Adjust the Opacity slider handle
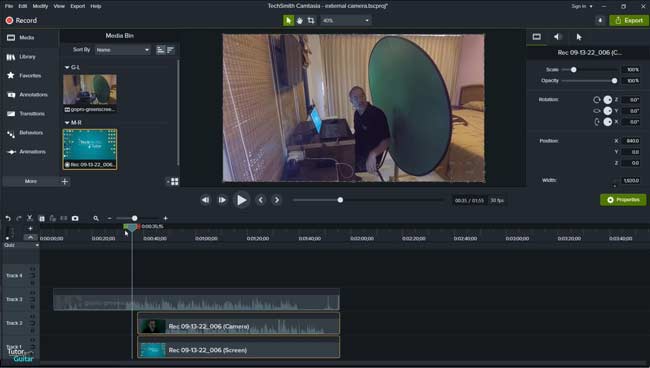 click(x=614, y=81)
